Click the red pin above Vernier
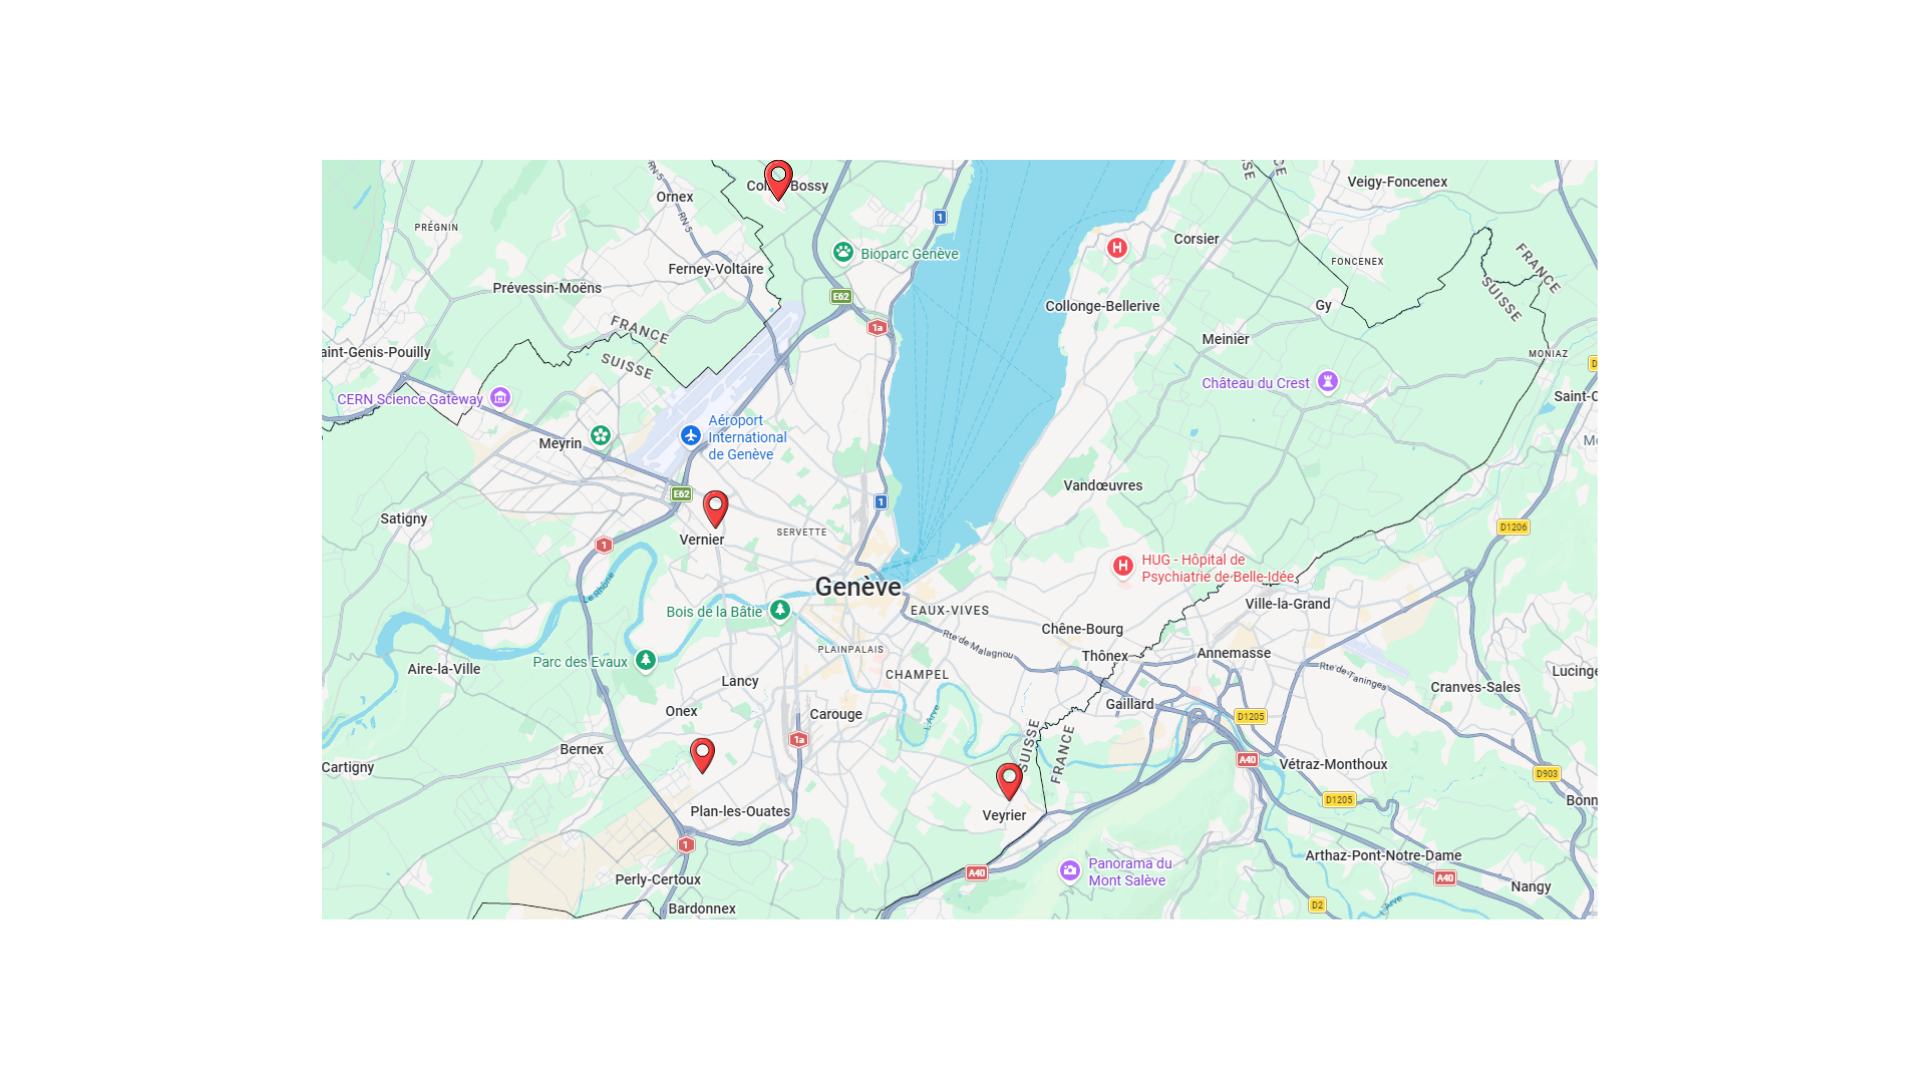Viewport: 1920px width, 1080px height. pos(715,509)
